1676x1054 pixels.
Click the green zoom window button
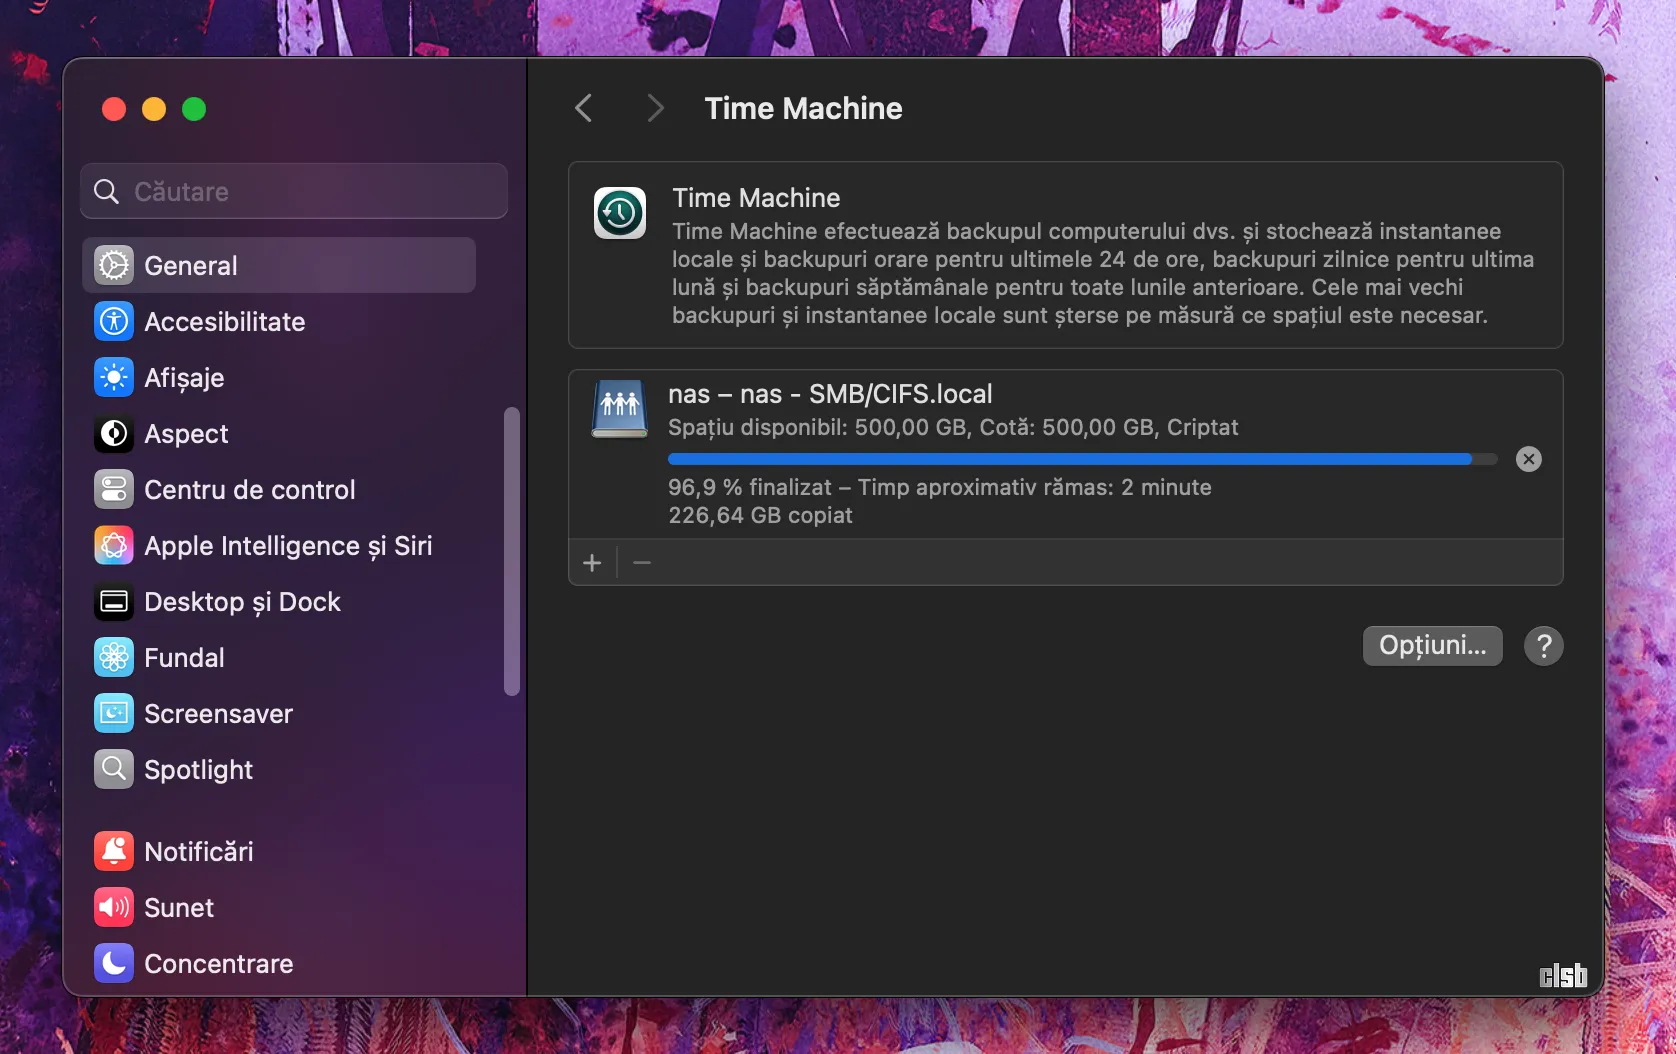(x=194, y=109)
